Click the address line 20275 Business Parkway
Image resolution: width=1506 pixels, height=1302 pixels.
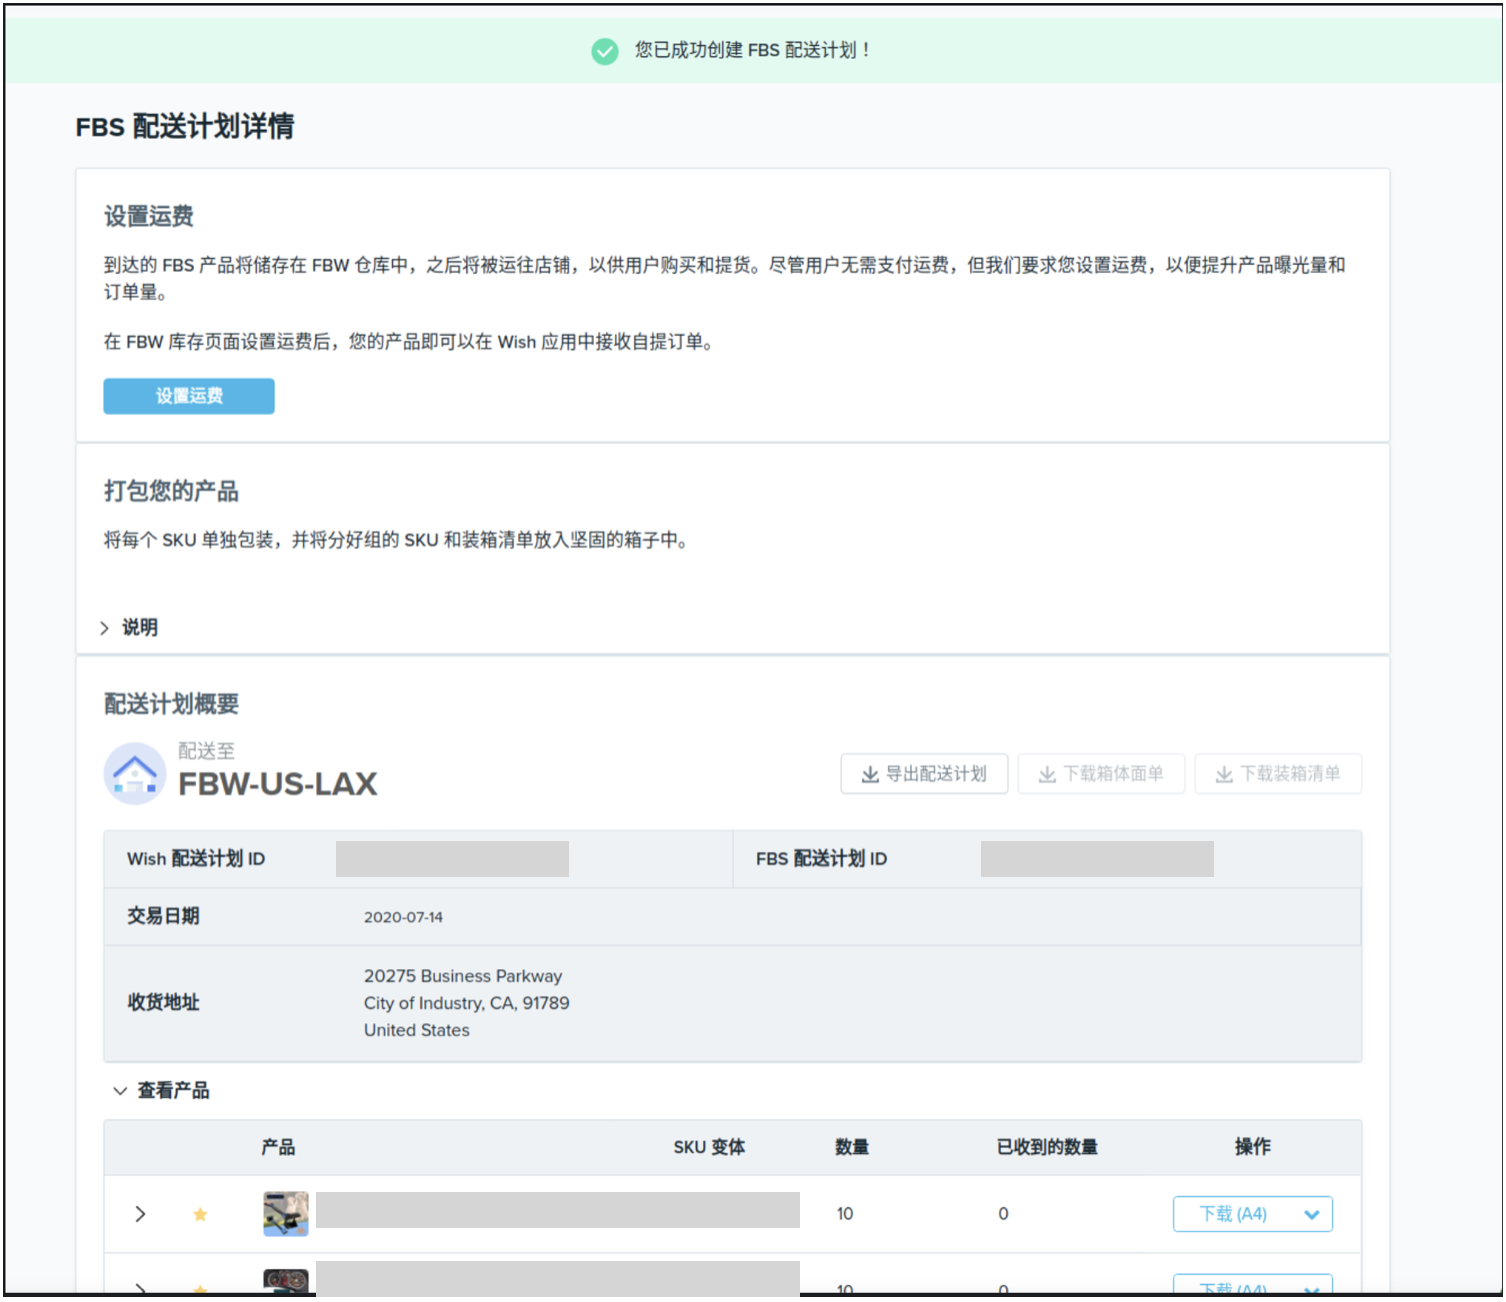pos(463,976)
